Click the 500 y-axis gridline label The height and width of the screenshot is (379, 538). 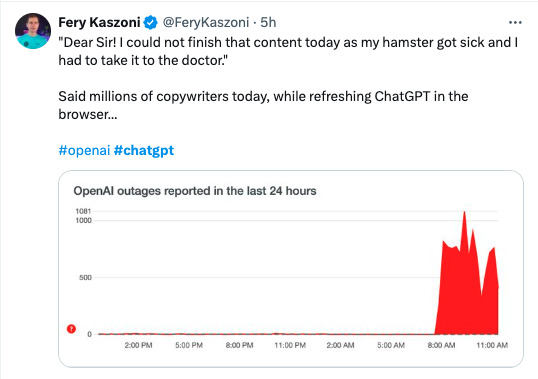tap(85, 277)
